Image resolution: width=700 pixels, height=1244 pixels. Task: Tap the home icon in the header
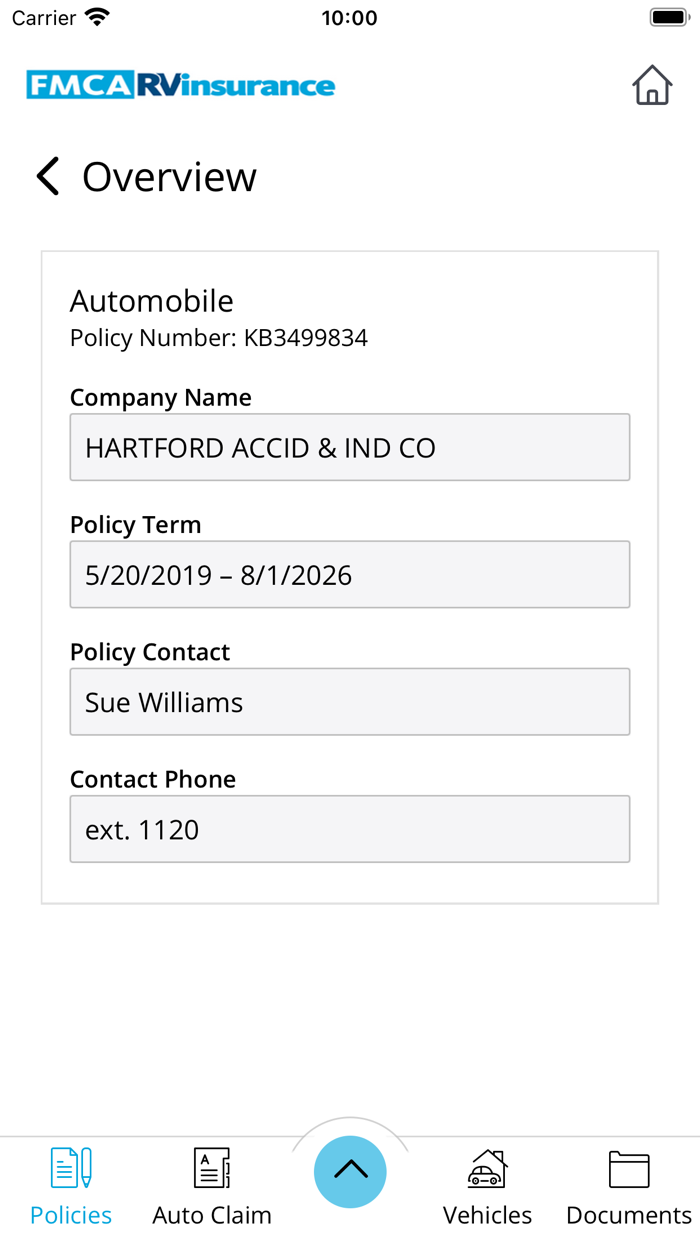coord(653,86)
